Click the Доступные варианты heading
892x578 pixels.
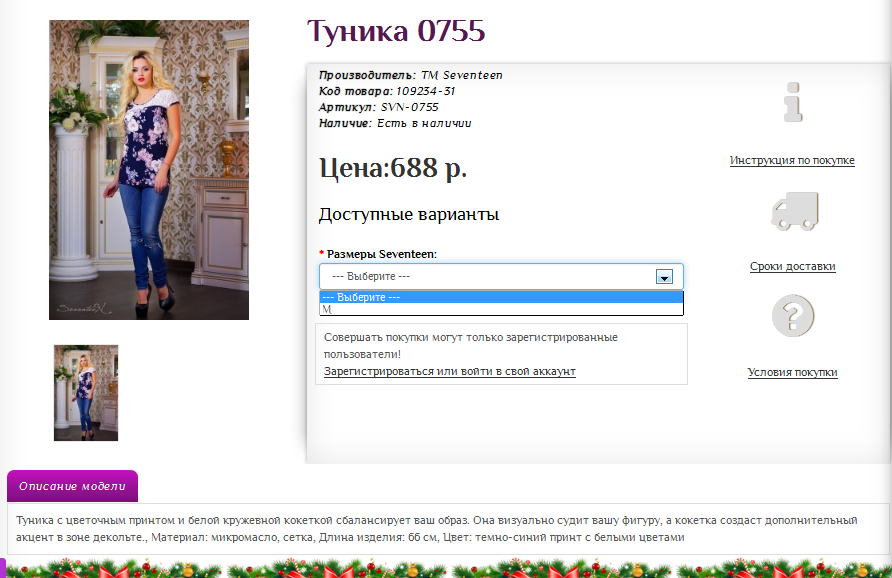pos(408,214)
